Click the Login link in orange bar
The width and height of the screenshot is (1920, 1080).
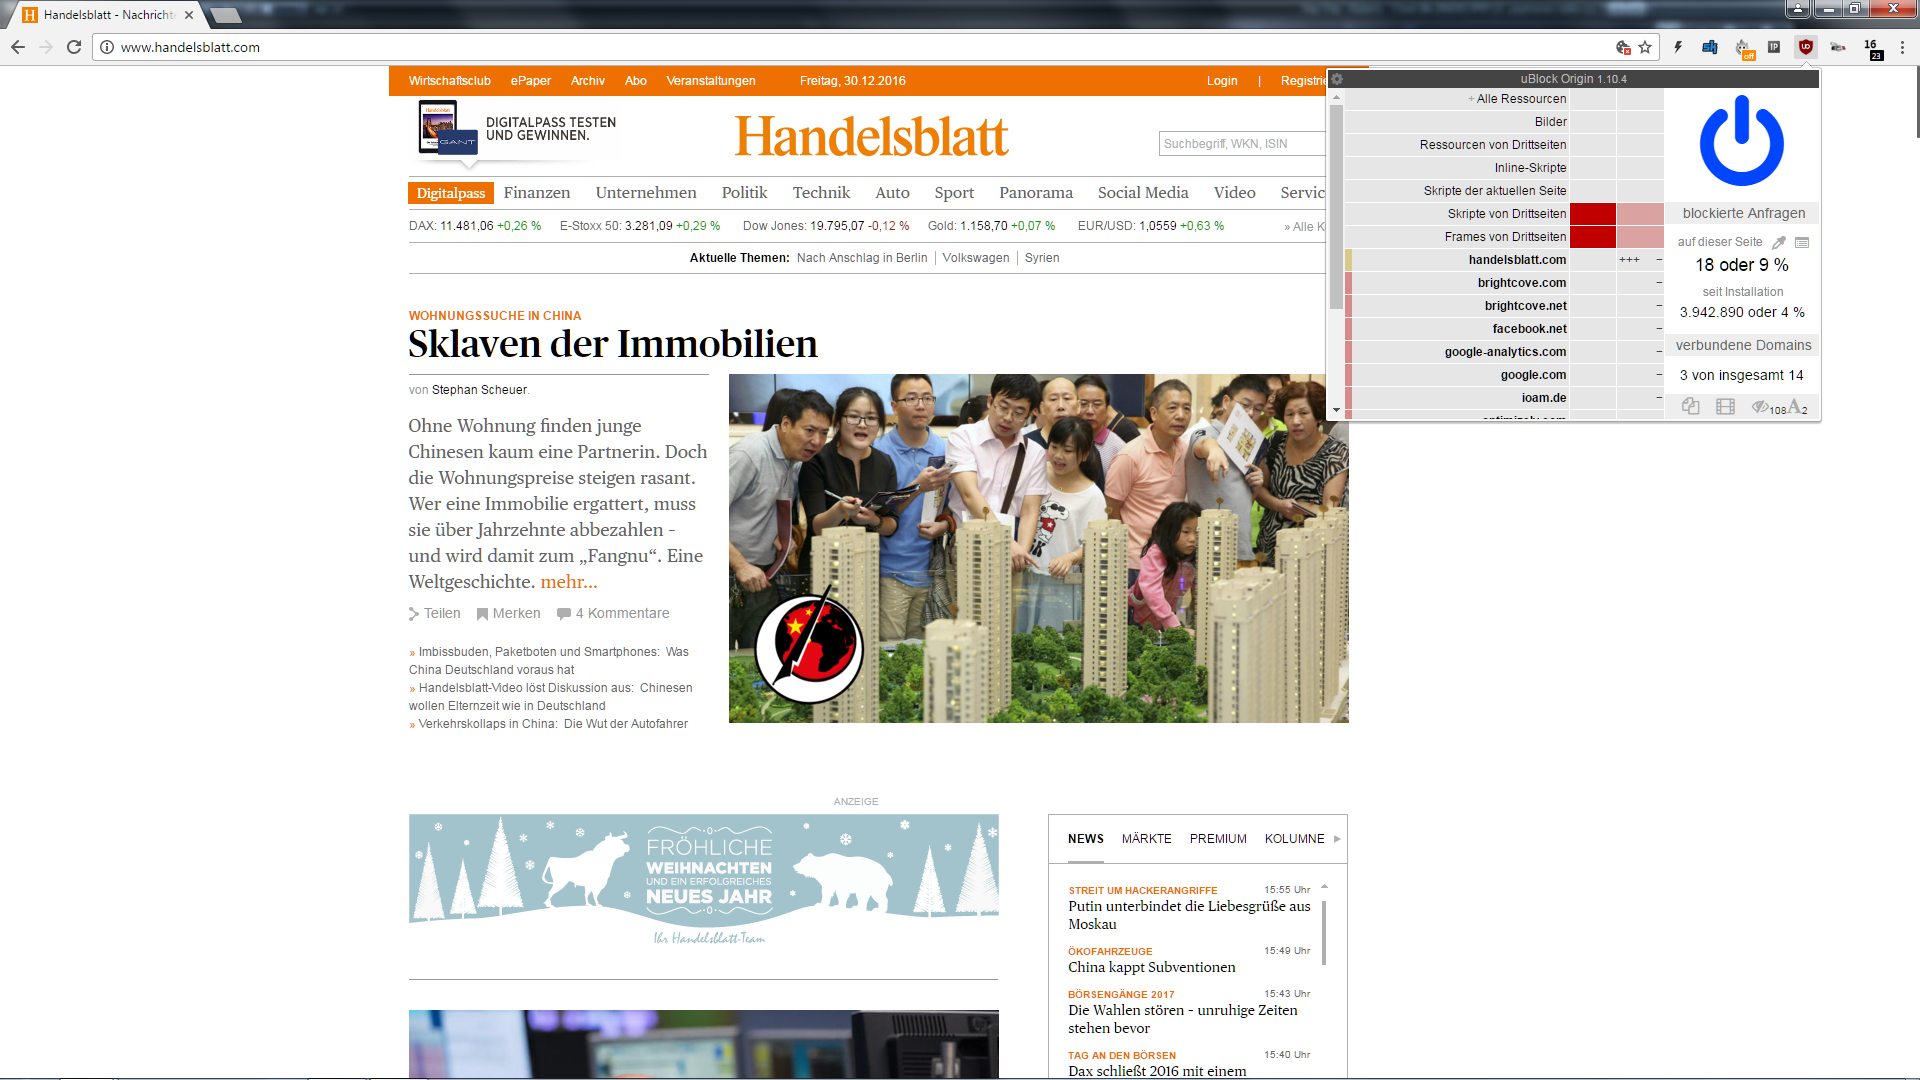pyautogui.click(x=1221, y=81)
